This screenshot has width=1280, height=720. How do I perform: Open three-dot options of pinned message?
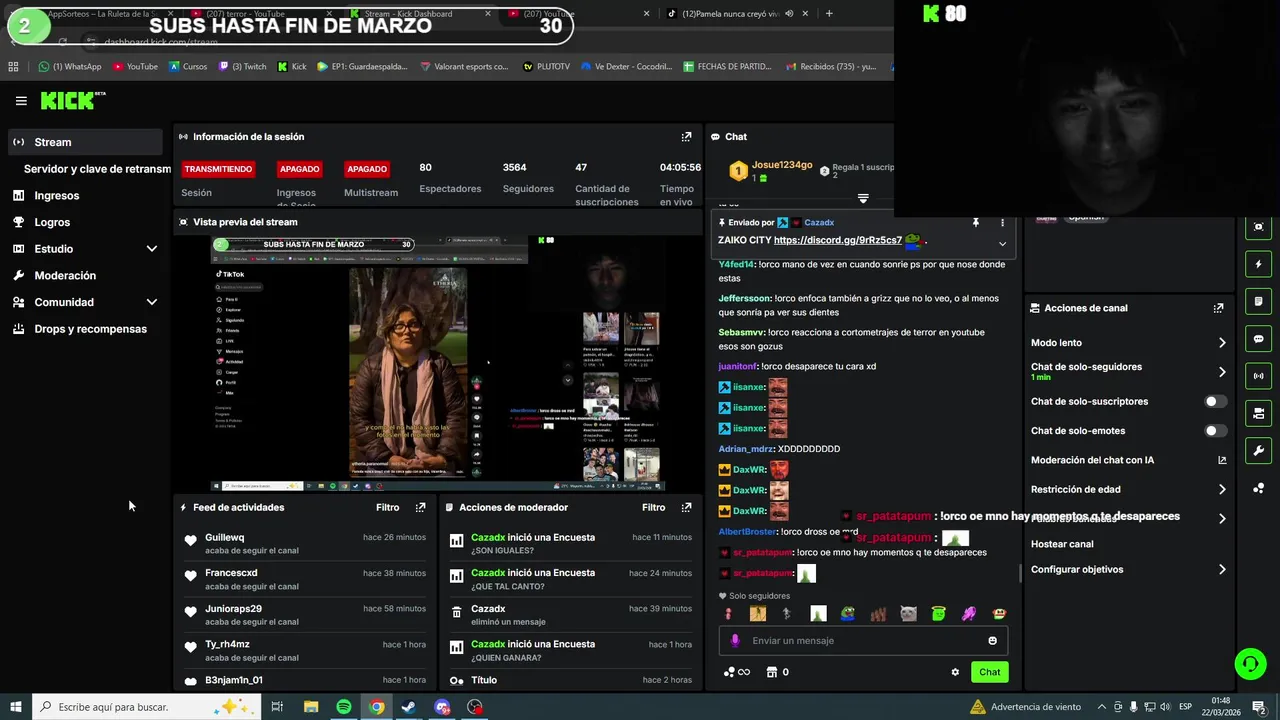coord(1002,222)
